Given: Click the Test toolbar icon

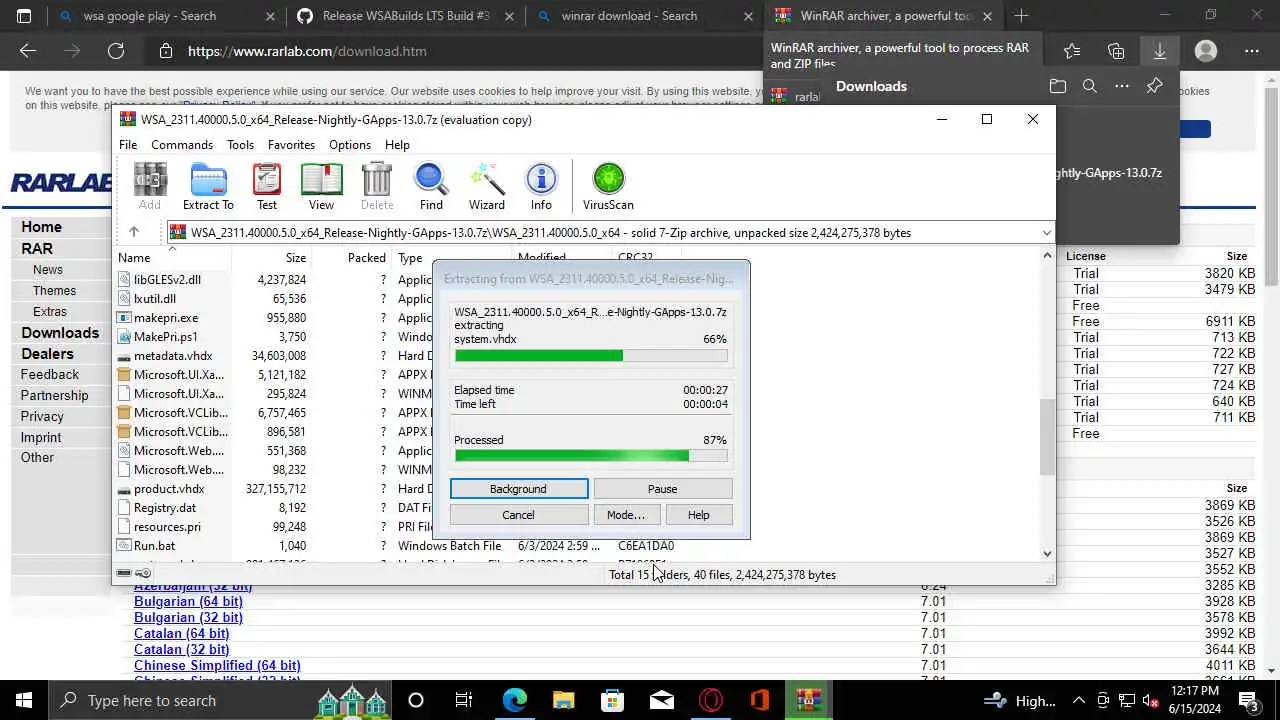Looking at the screenshot, I should pos(267,187).
